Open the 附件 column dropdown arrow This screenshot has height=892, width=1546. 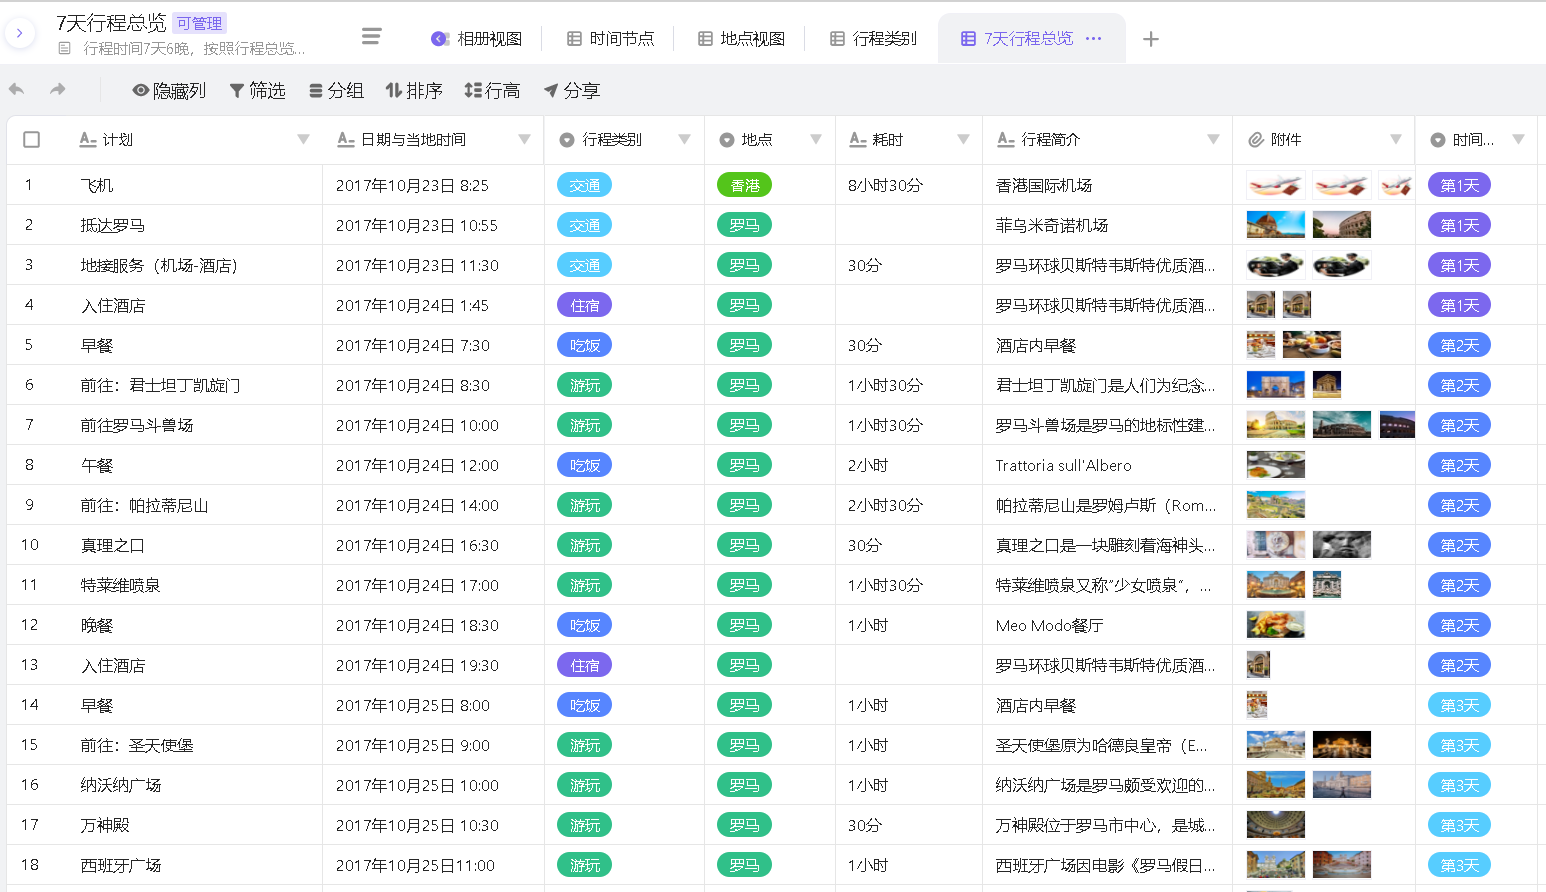tap(1395, 140)
